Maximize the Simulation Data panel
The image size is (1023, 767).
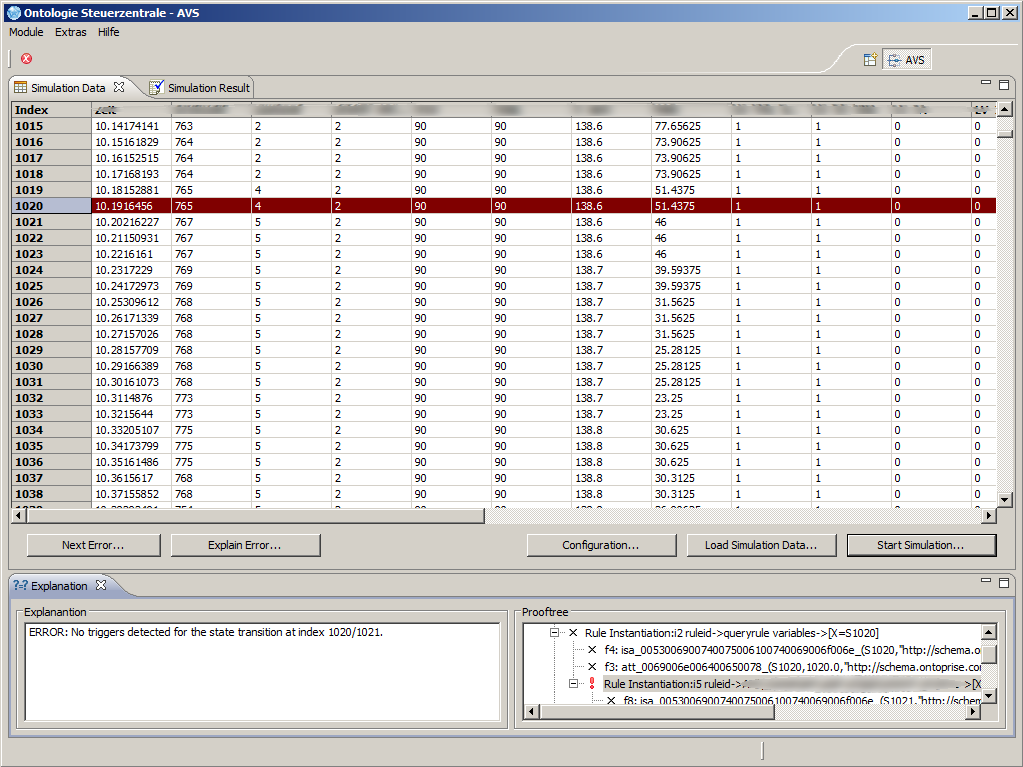click(1003, 85)
